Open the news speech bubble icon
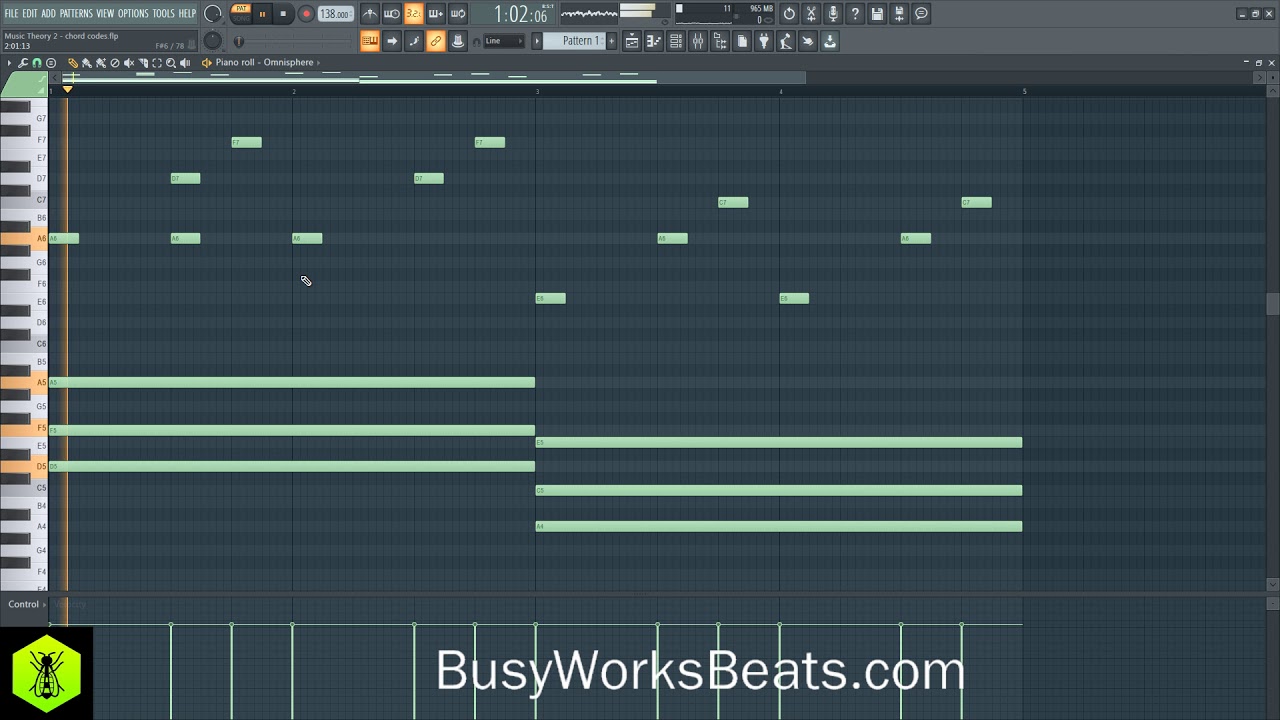Image resolution: width=1280 pixels, height=720 pixels. 921,14
